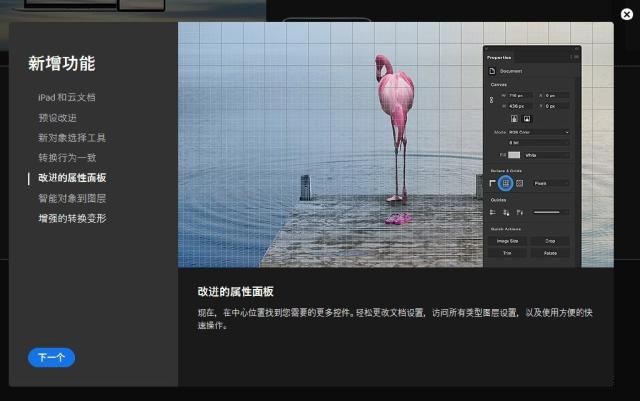Click the chain link icon beside canvas dimensions

[x=492, y=100]
